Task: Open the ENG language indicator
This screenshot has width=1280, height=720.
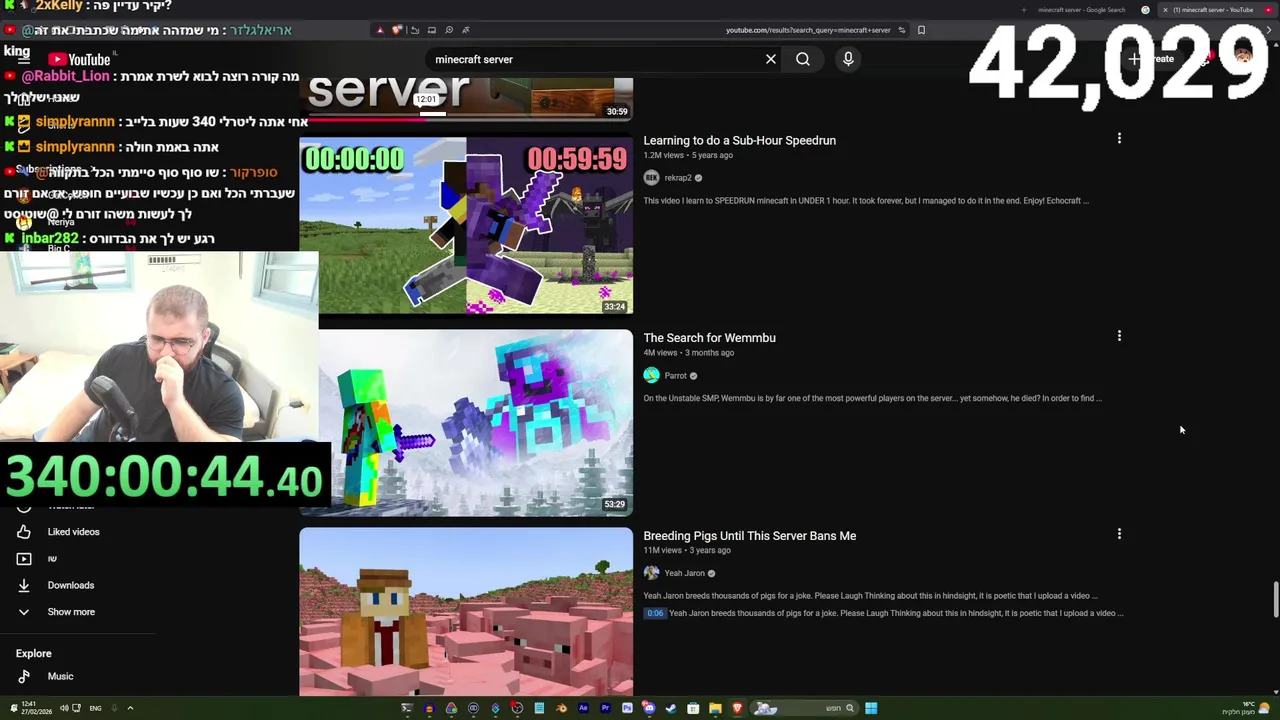Action: point(95,708)
